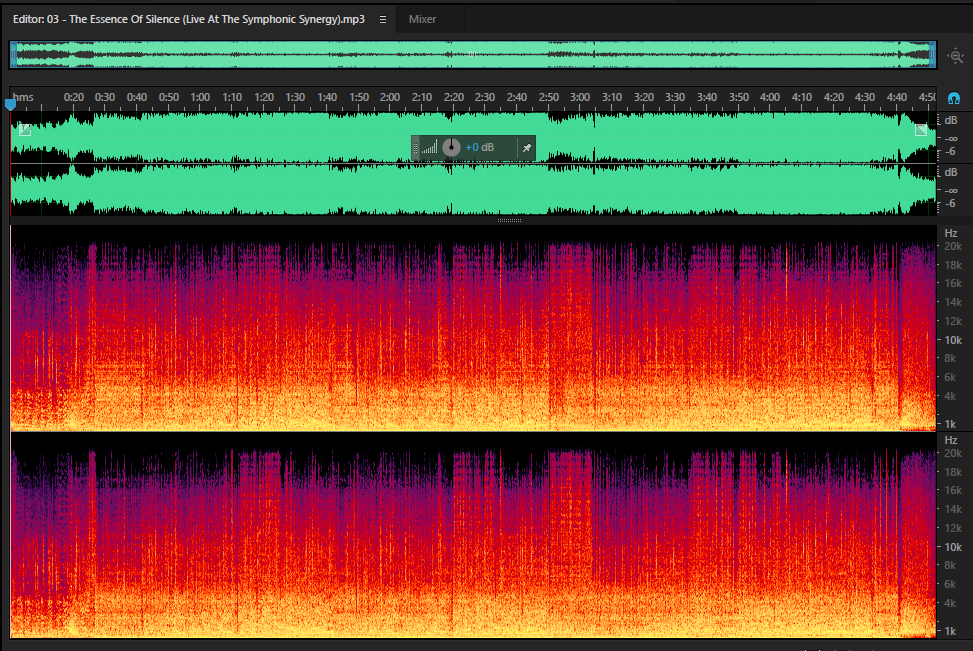Click the +0 dB gain value
This screenshot has height=651, width=973.
[x=480, y=148]
